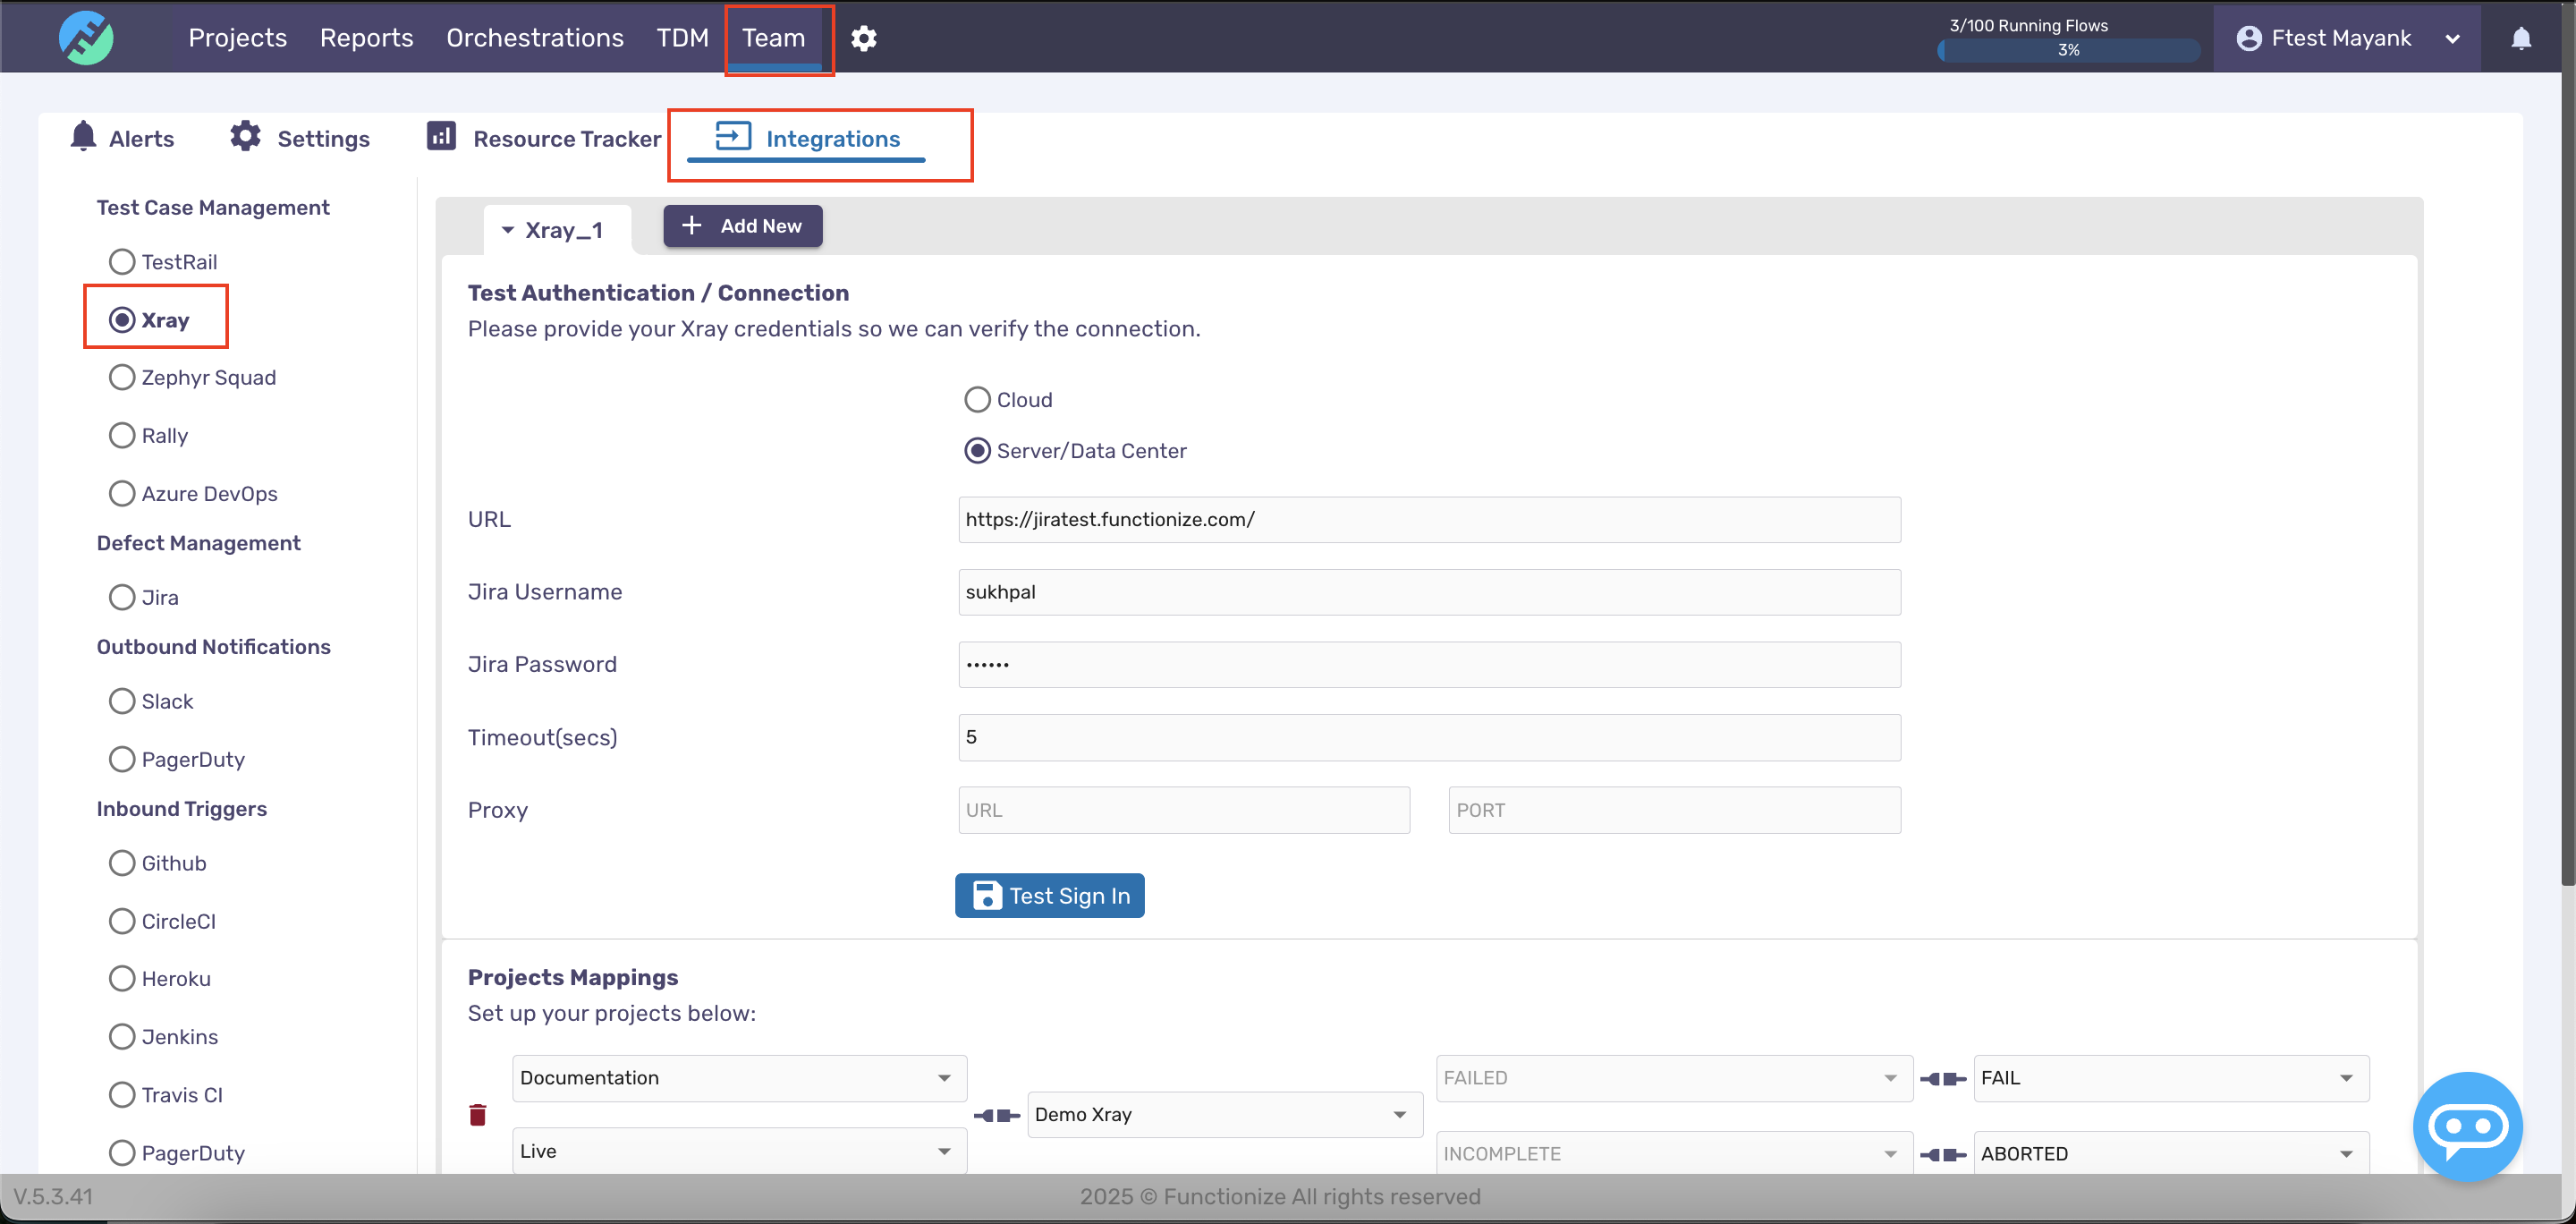Screen dimensions: 2576x1224
Task: Click the user avatar icon beside Ftest Mayank
Action: (x=2249, y=38)
